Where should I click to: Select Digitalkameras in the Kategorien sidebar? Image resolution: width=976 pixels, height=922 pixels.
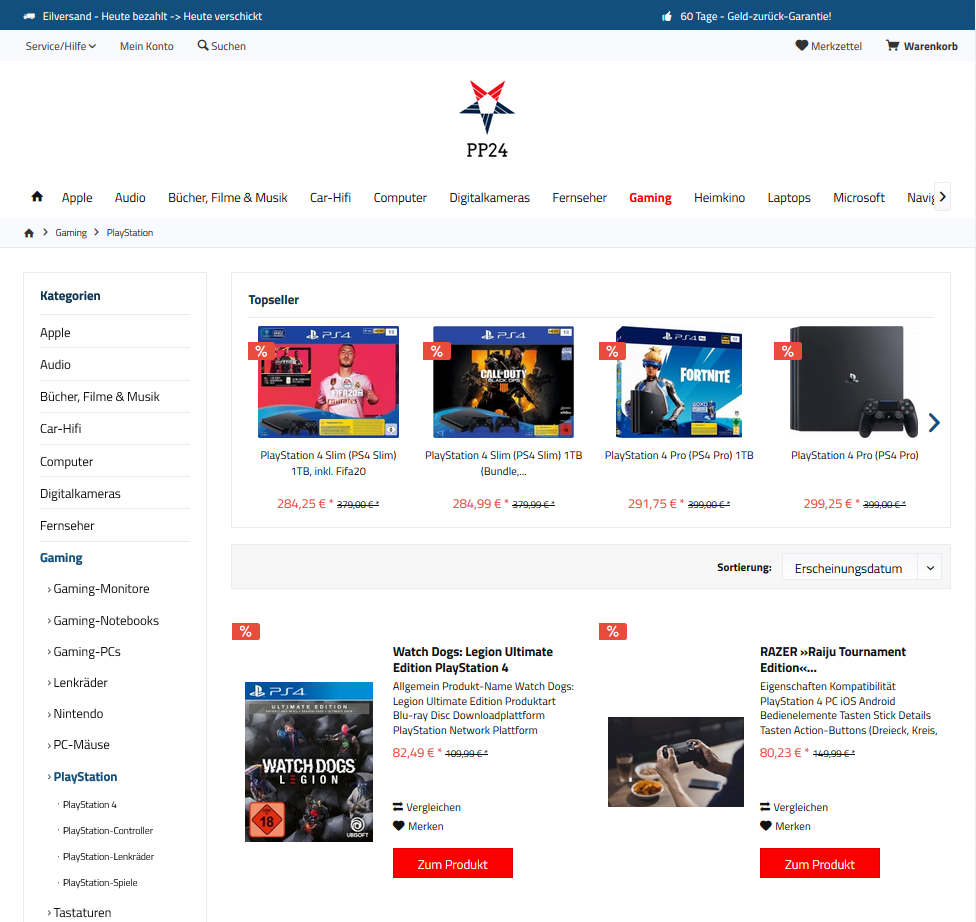point(80,493)
